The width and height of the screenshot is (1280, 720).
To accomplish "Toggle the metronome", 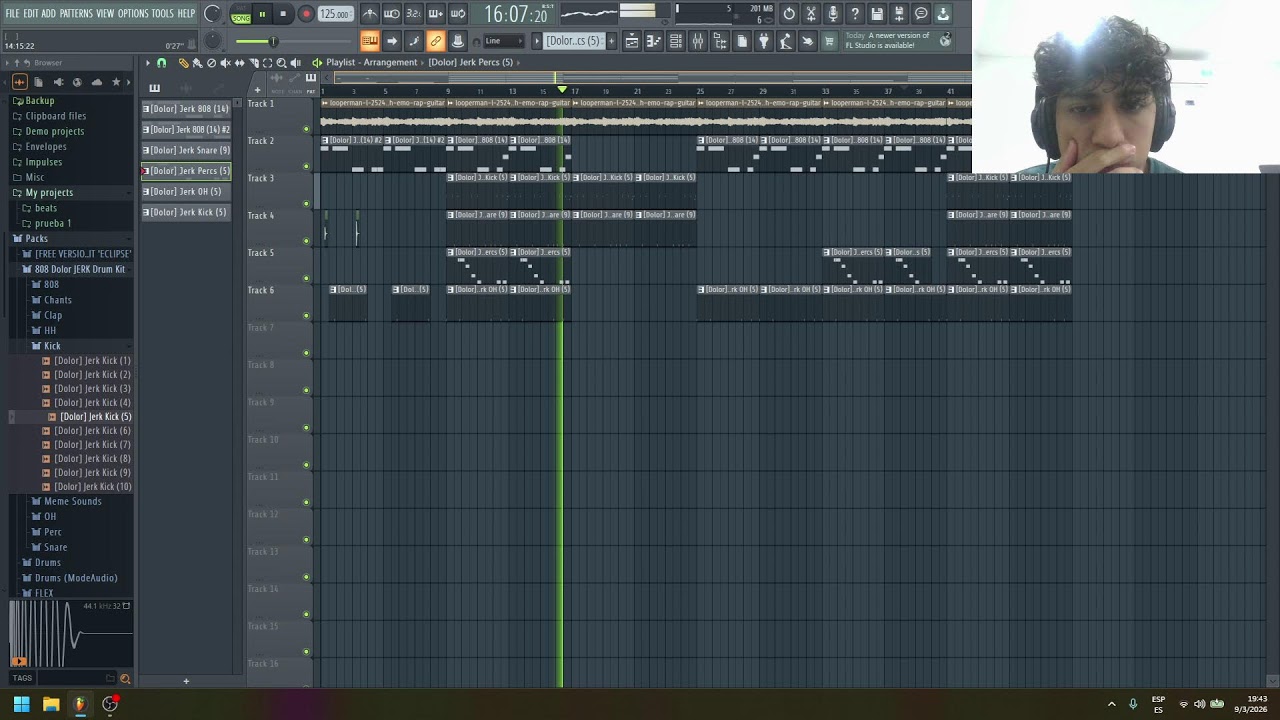I will (371, 14).
